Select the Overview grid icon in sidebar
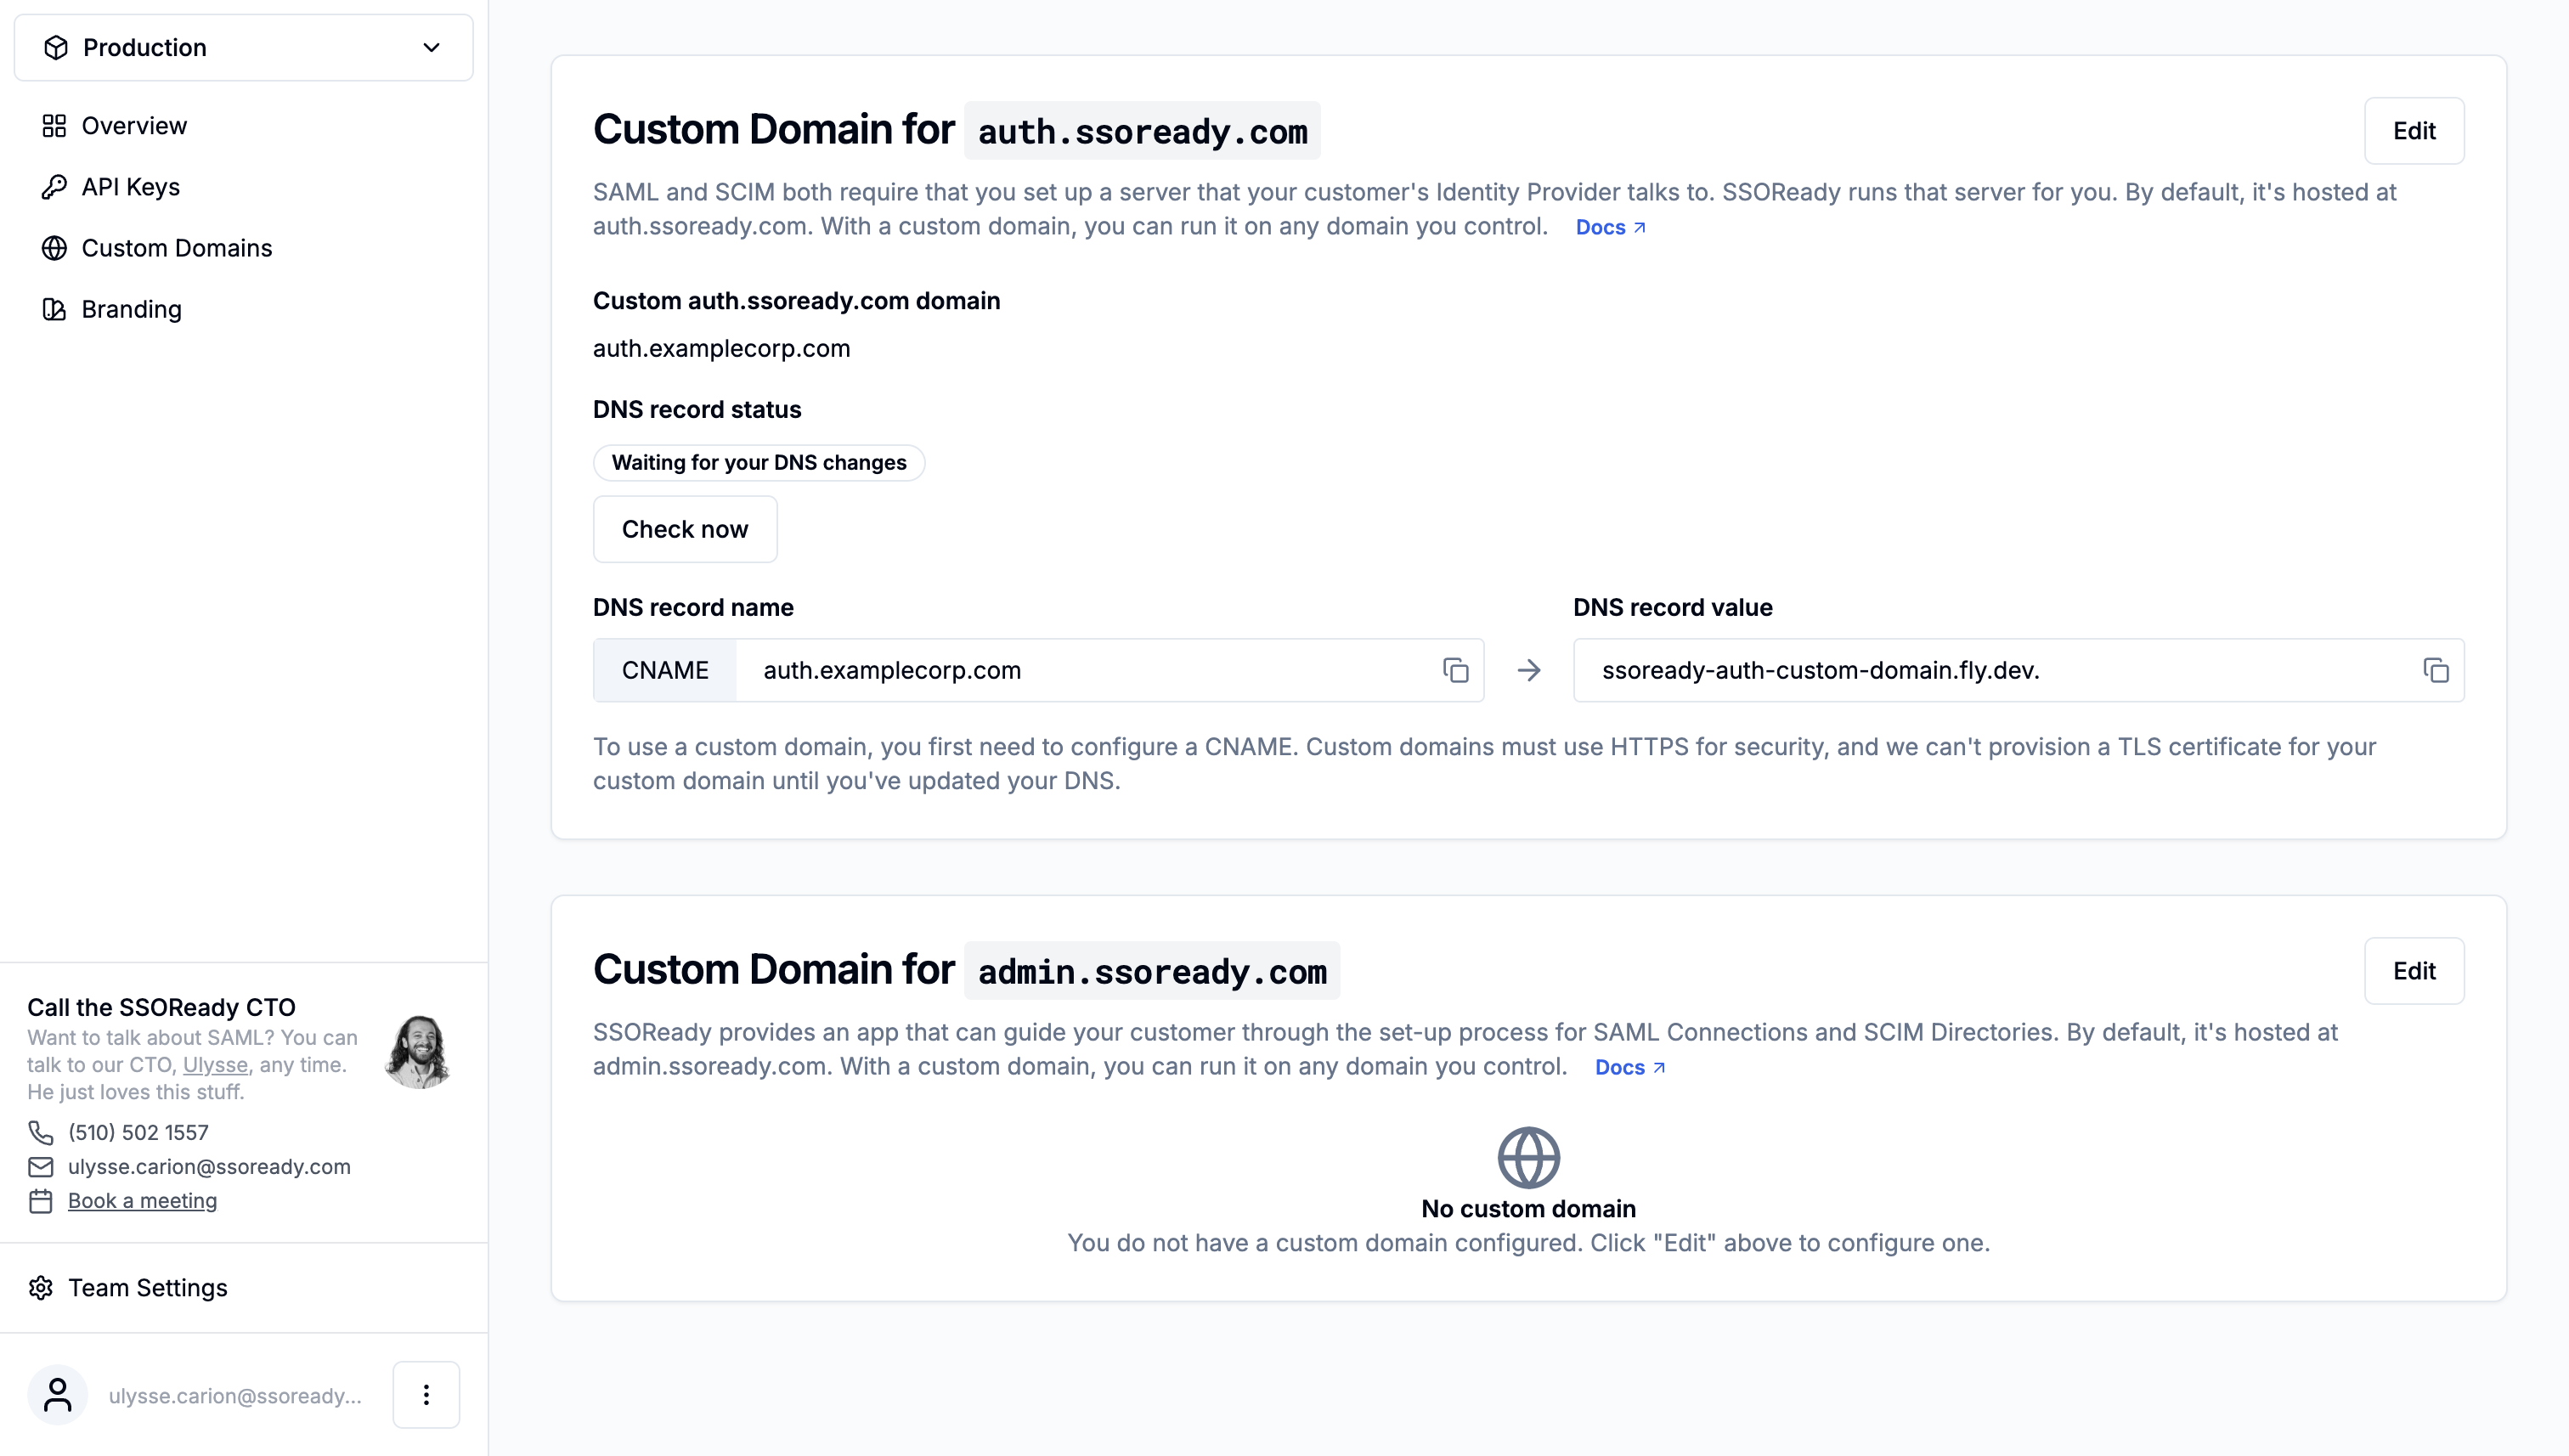Screen dimensions: 2569x1456 tap(55, 125)
